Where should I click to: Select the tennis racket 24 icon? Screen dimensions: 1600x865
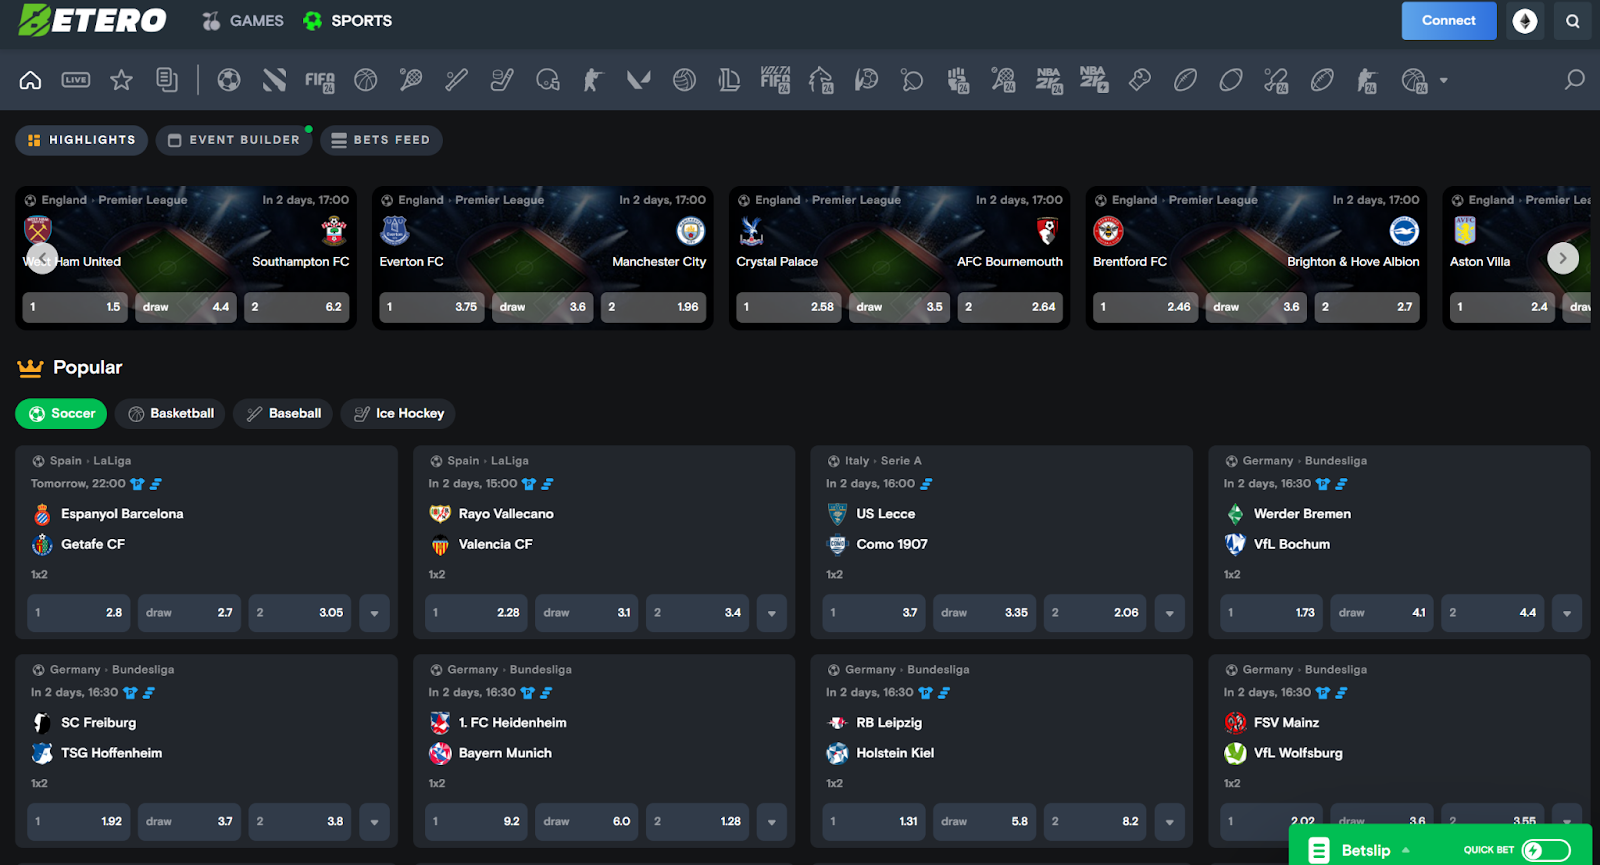1003,80
